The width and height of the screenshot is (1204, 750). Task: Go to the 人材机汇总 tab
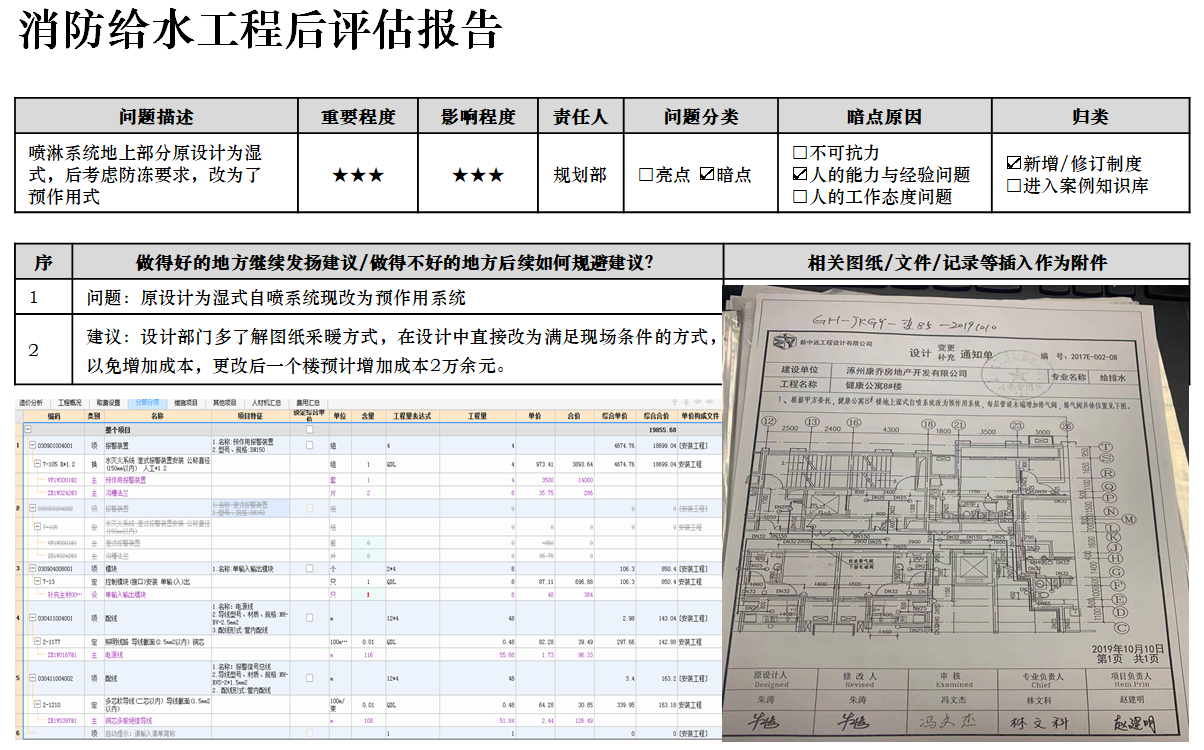[266, 403]
